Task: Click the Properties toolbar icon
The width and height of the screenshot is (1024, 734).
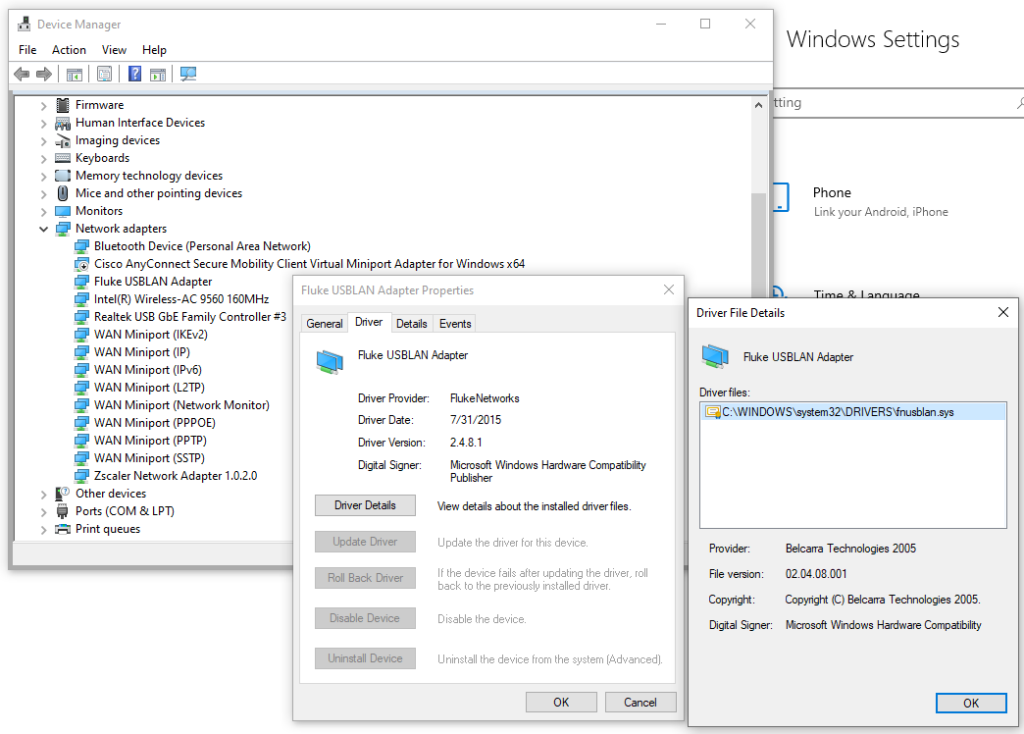Action: coord(103,74)
